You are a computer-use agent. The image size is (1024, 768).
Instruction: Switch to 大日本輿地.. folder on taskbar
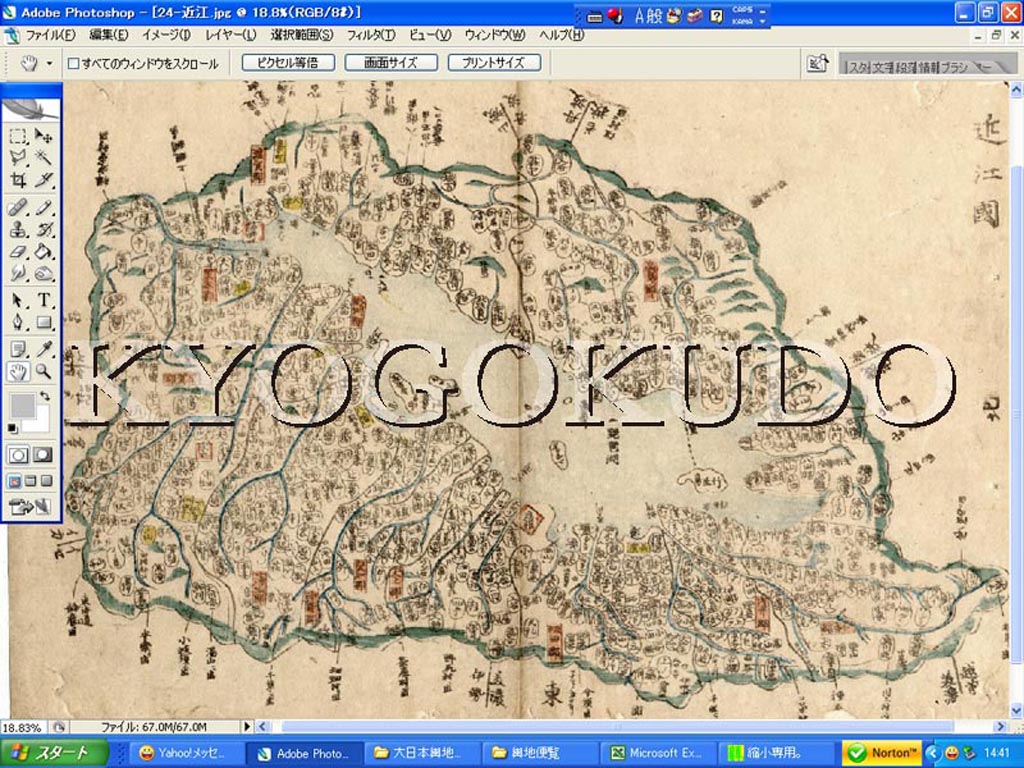(x=421, y=753)
